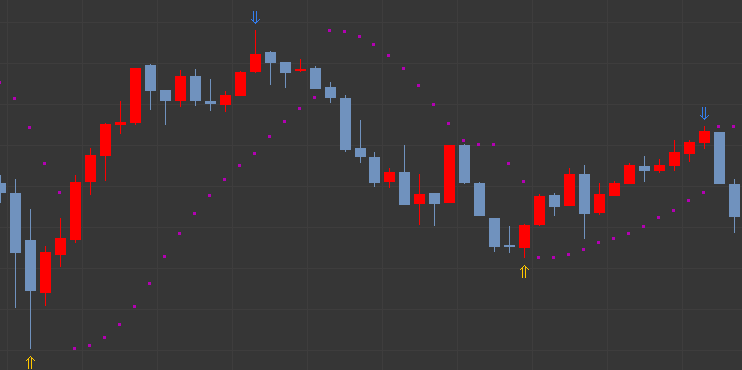This screenshot has height=370, width=742.
Task: Select the topmost magenta Parabolic SAR dot
Action: pyautogui.click(x=329, y=30)
